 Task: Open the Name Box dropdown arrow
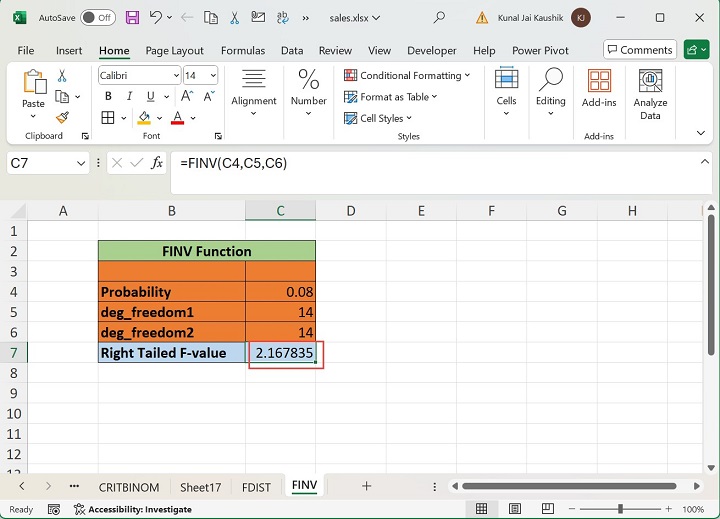pyautogui.click(x=82, y=163)
